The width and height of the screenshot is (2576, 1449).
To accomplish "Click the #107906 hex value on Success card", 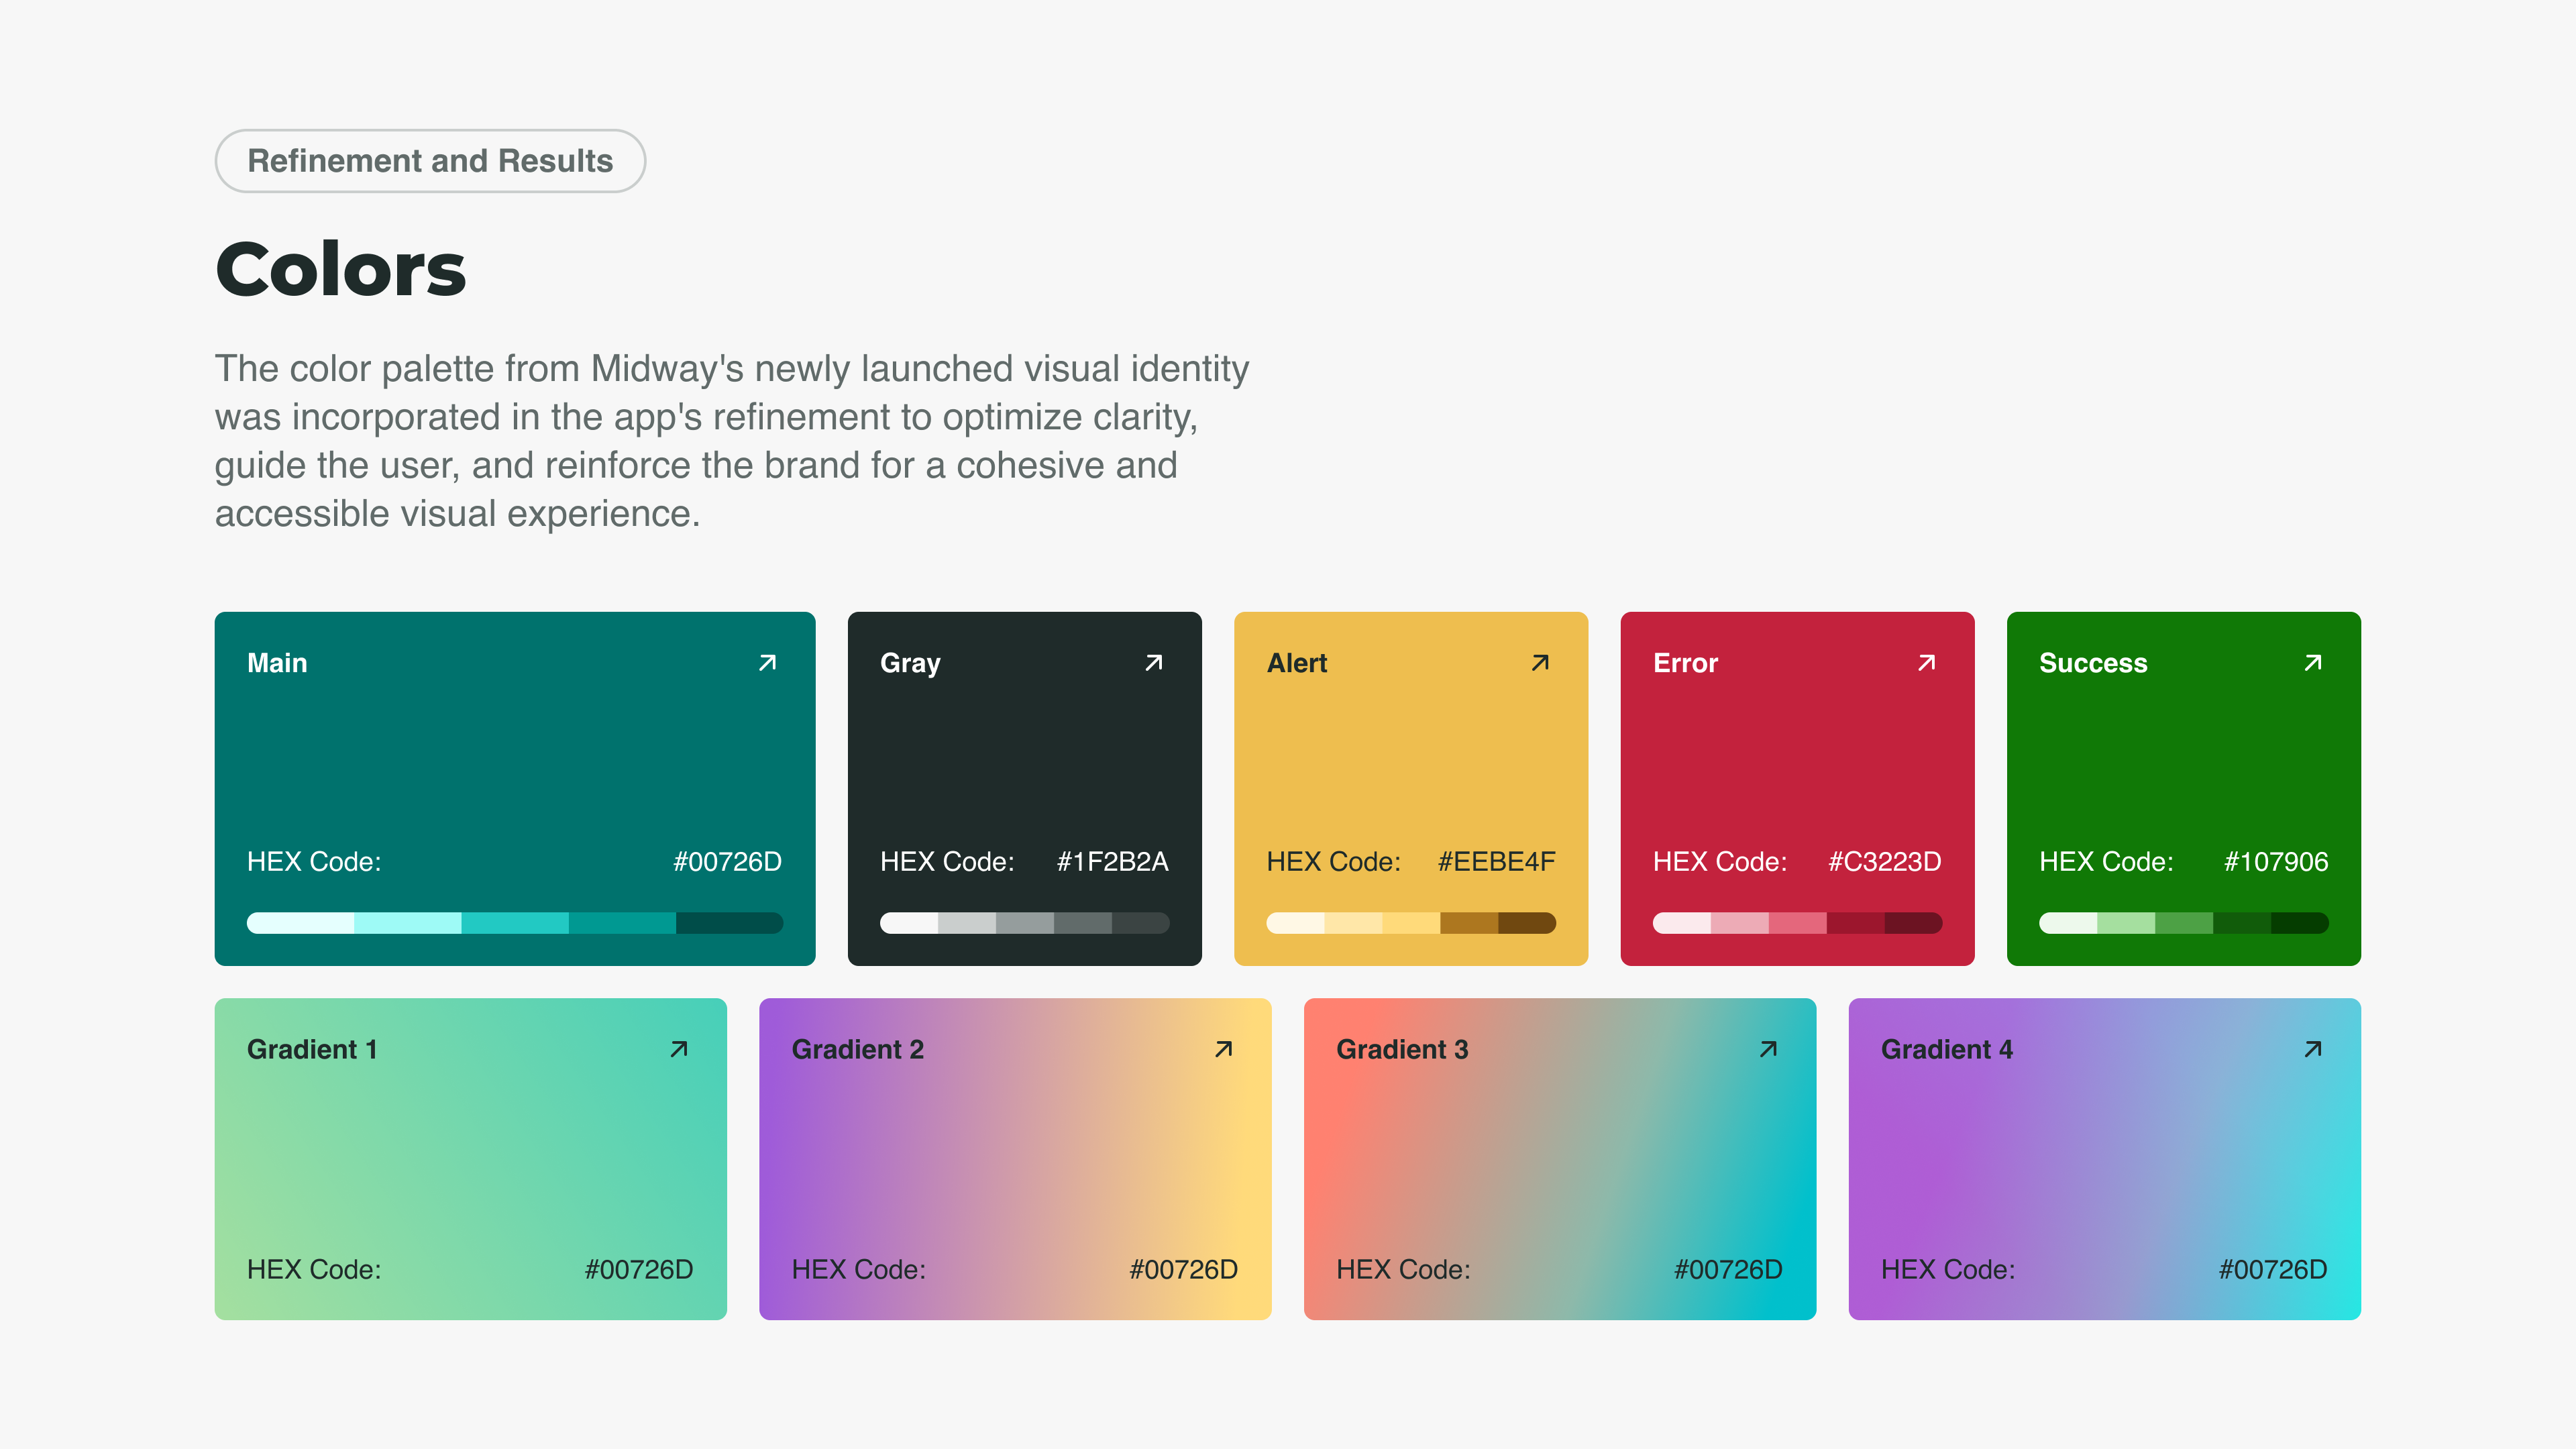I will (x=2275, y=862).
